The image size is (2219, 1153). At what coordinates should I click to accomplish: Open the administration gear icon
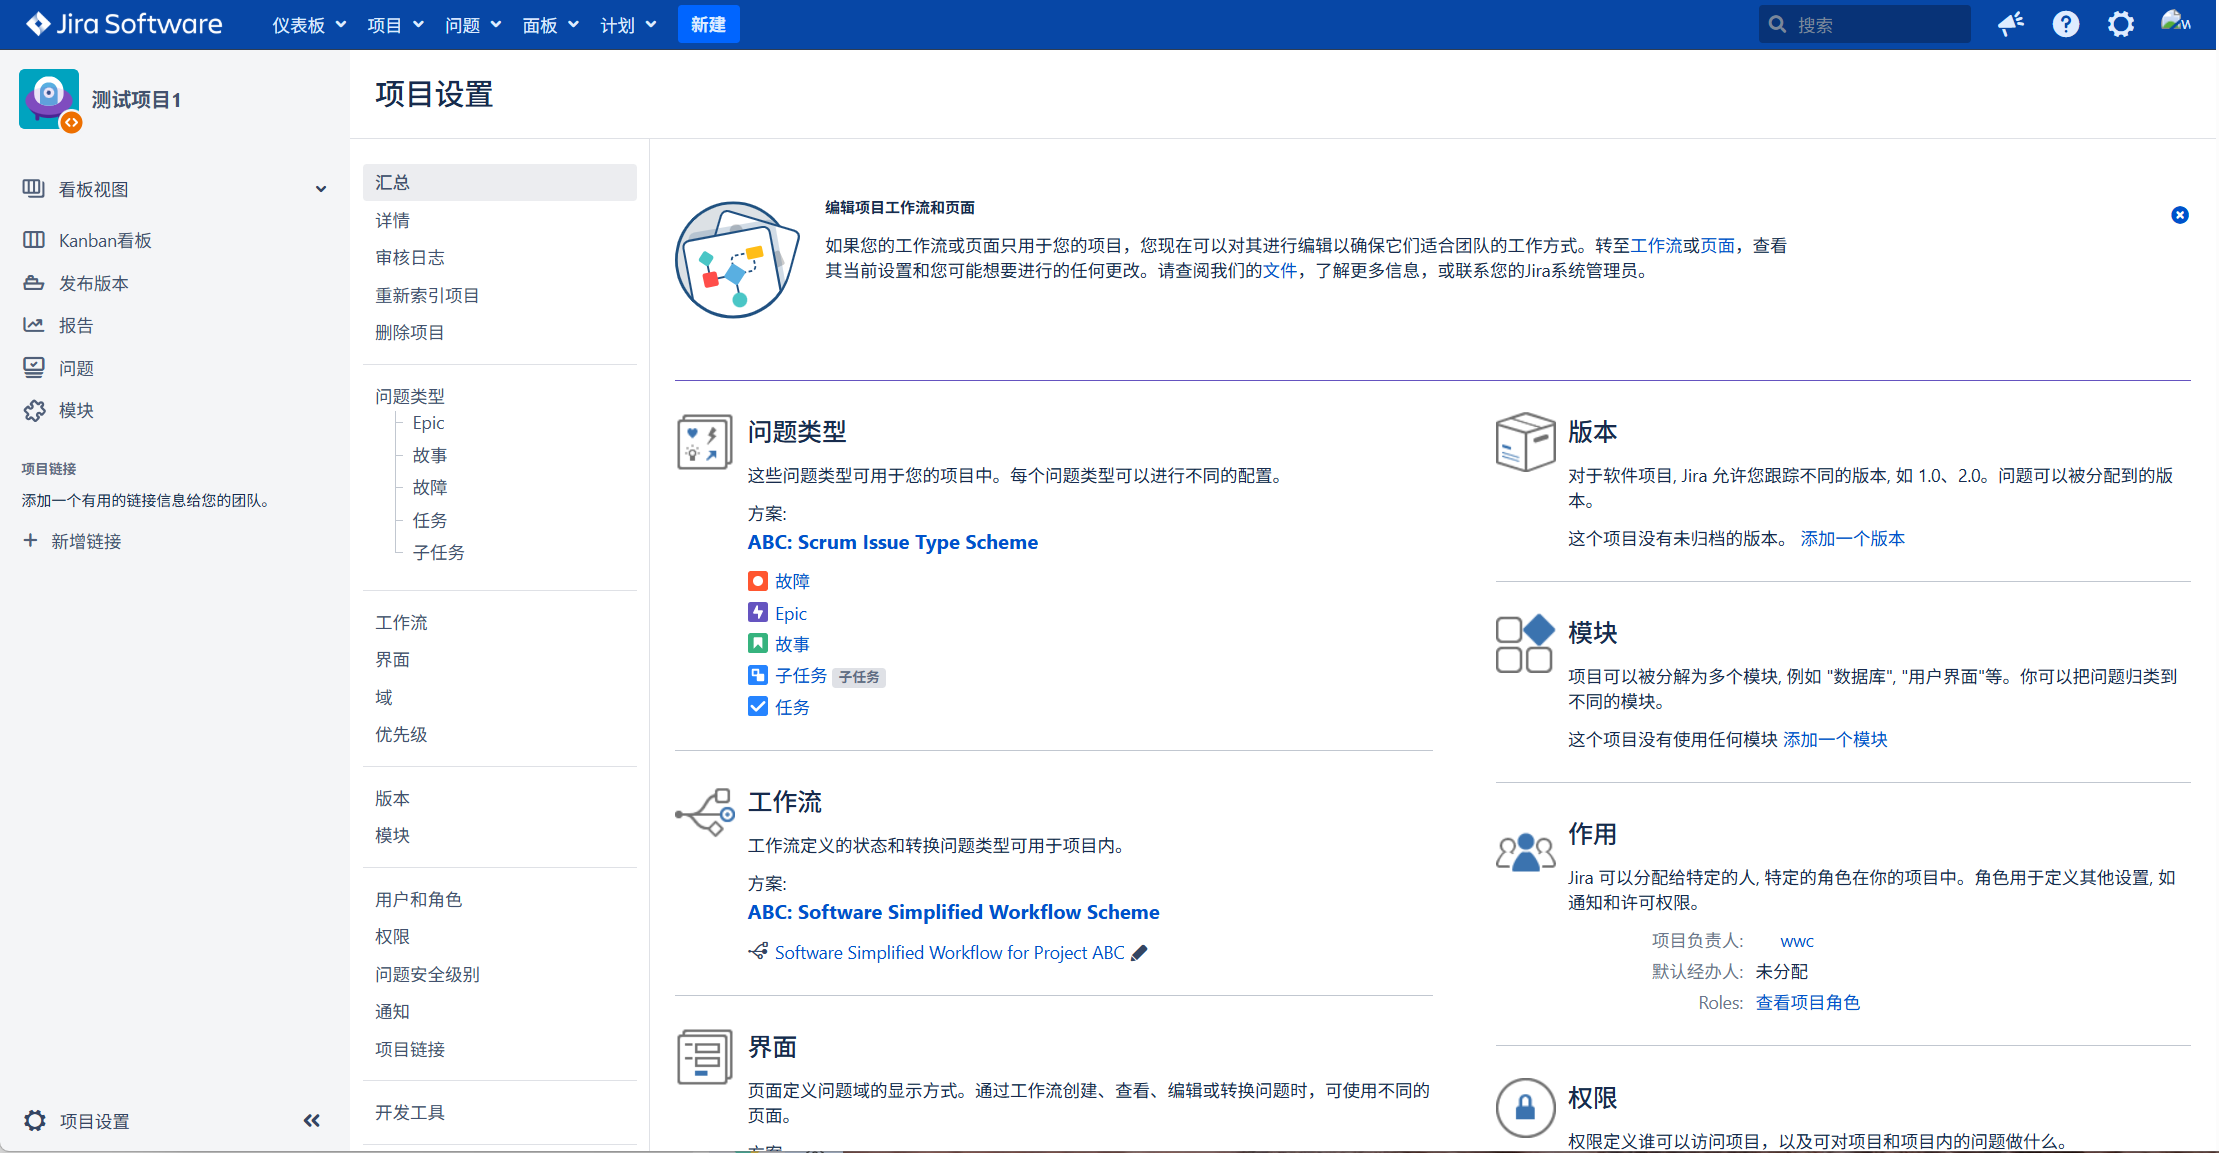click(2120, 24)
